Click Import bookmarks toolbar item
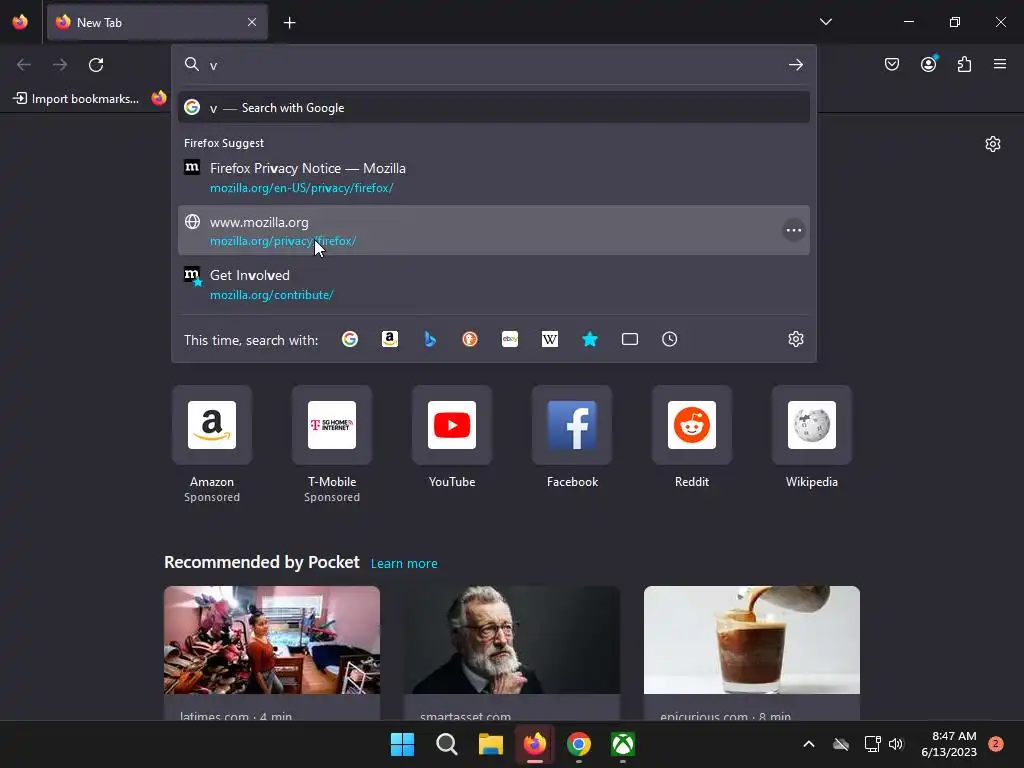This screenshot has width=1024, height=768. (76, 99)
